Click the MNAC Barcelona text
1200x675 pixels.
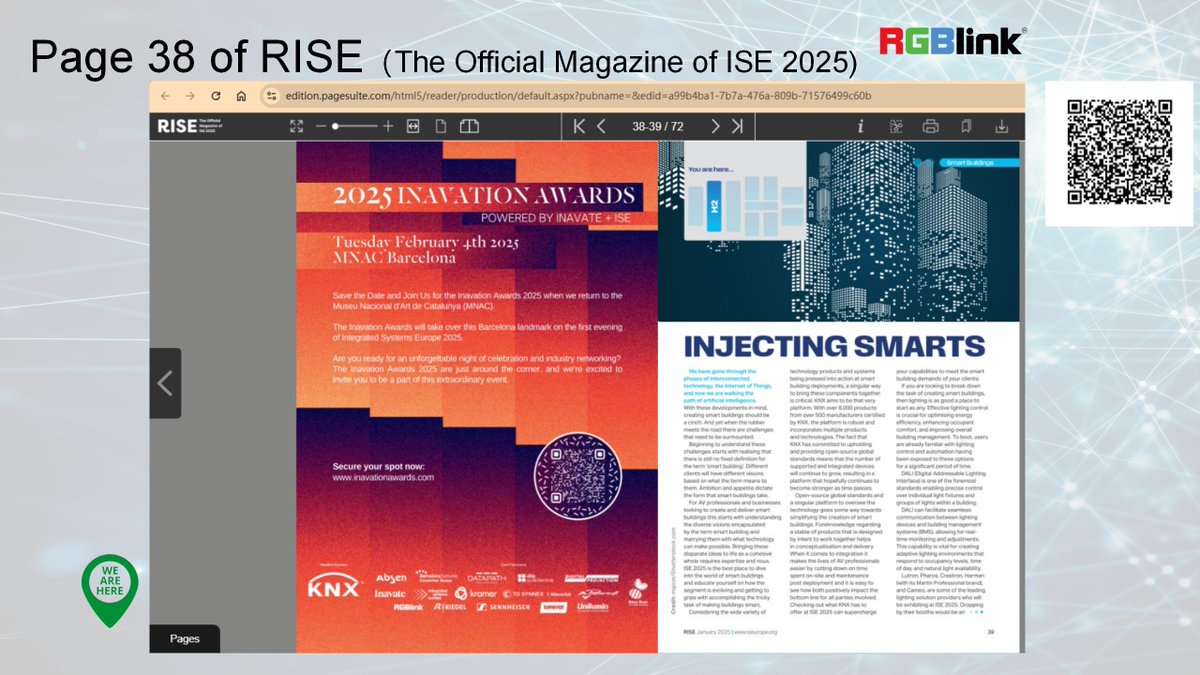[x=394, y=258]
